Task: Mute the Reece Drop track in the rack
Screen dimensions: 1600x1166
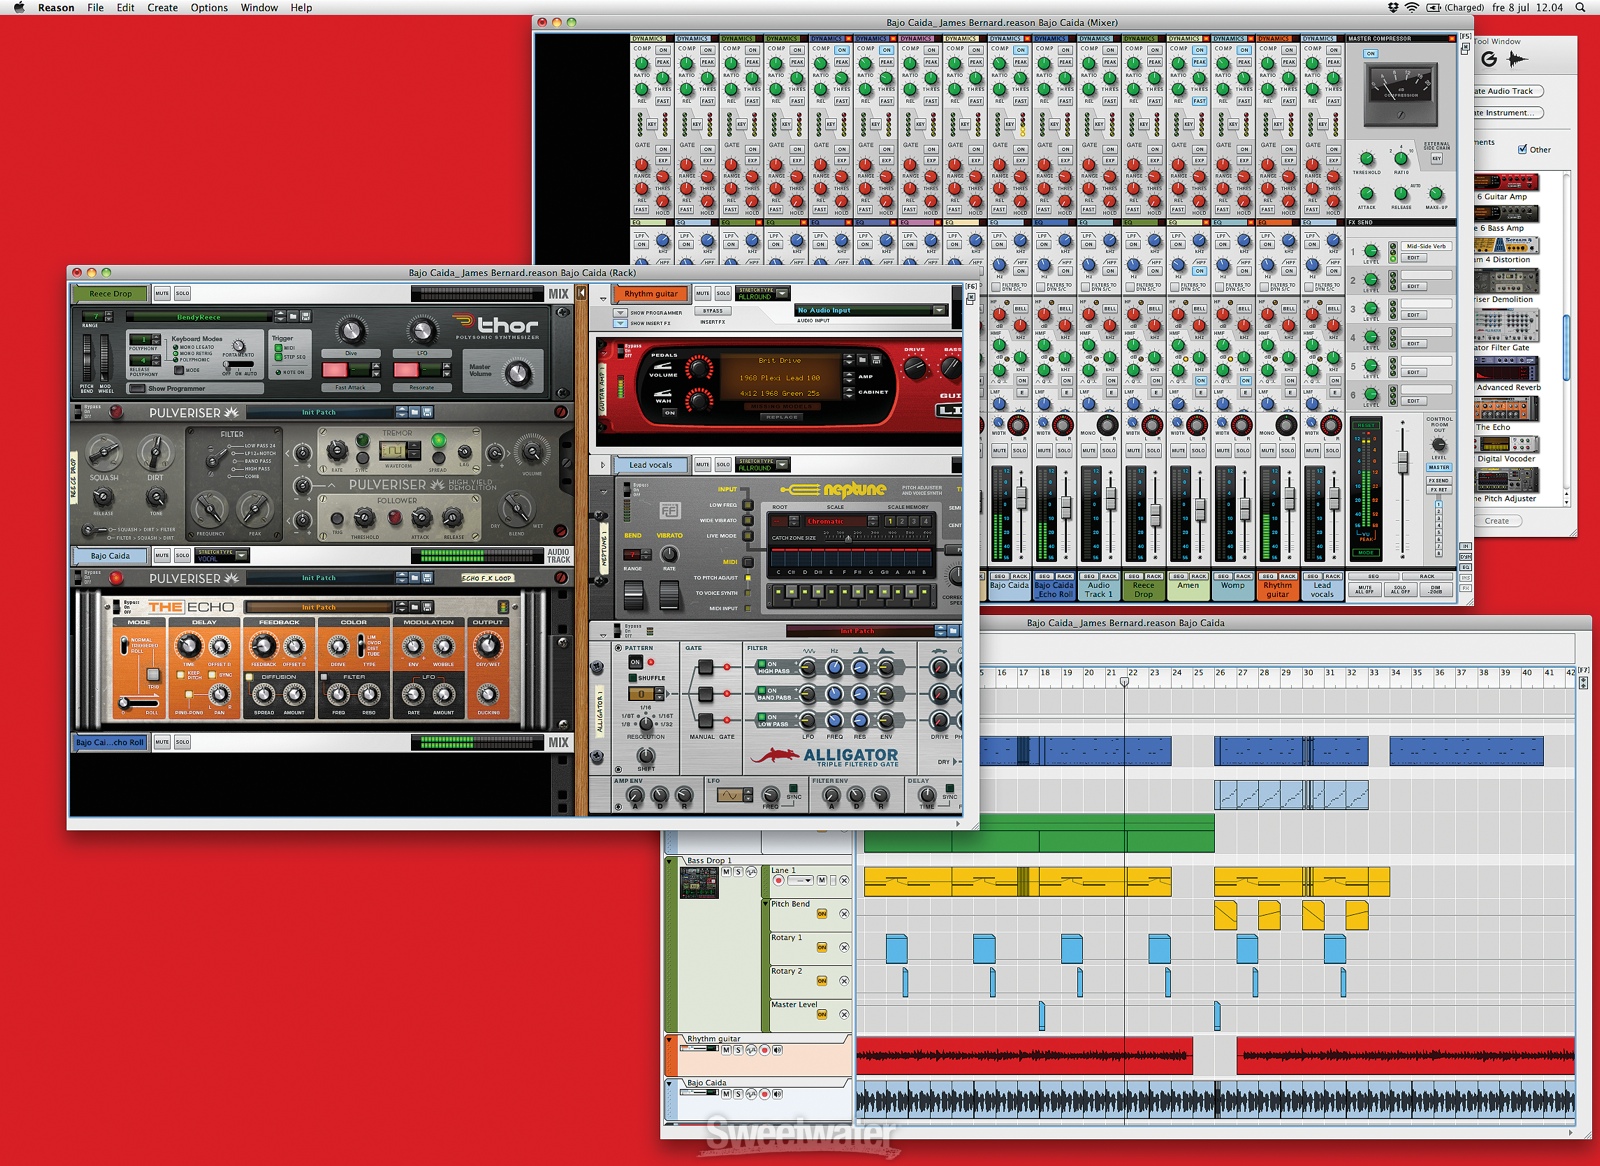Action: tap(162, 293)
